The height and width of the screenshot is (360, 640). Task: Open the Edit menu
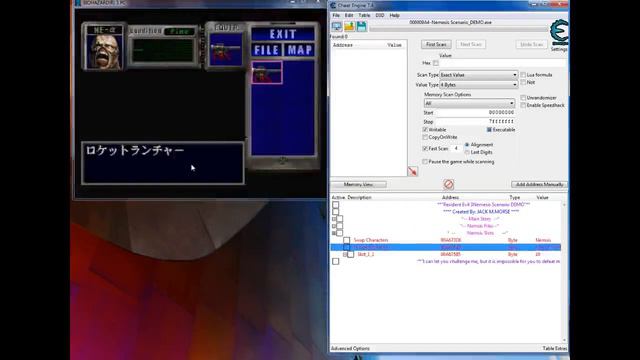[x=349, y=16]
